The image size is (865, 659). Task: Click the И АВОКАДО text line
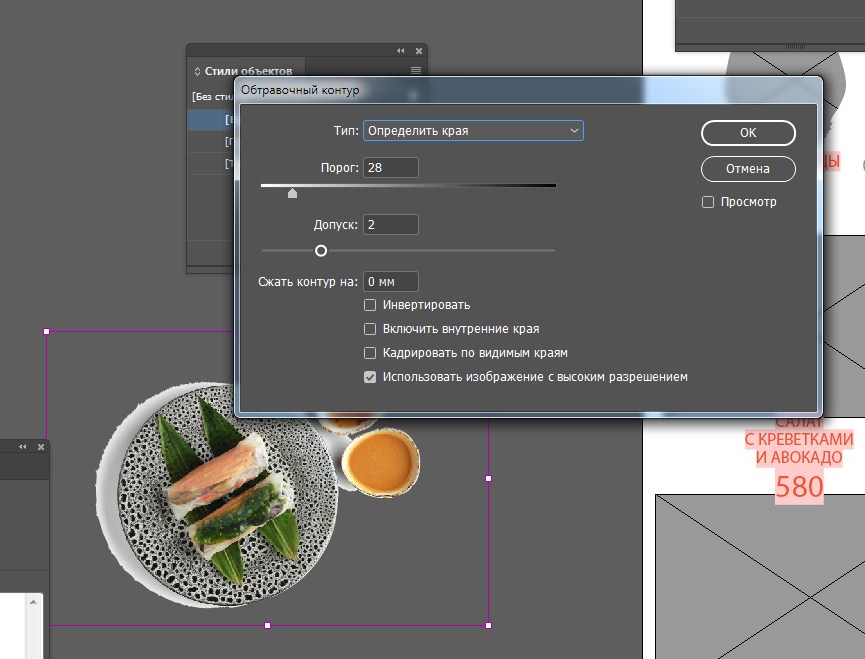tap(799, 458)
